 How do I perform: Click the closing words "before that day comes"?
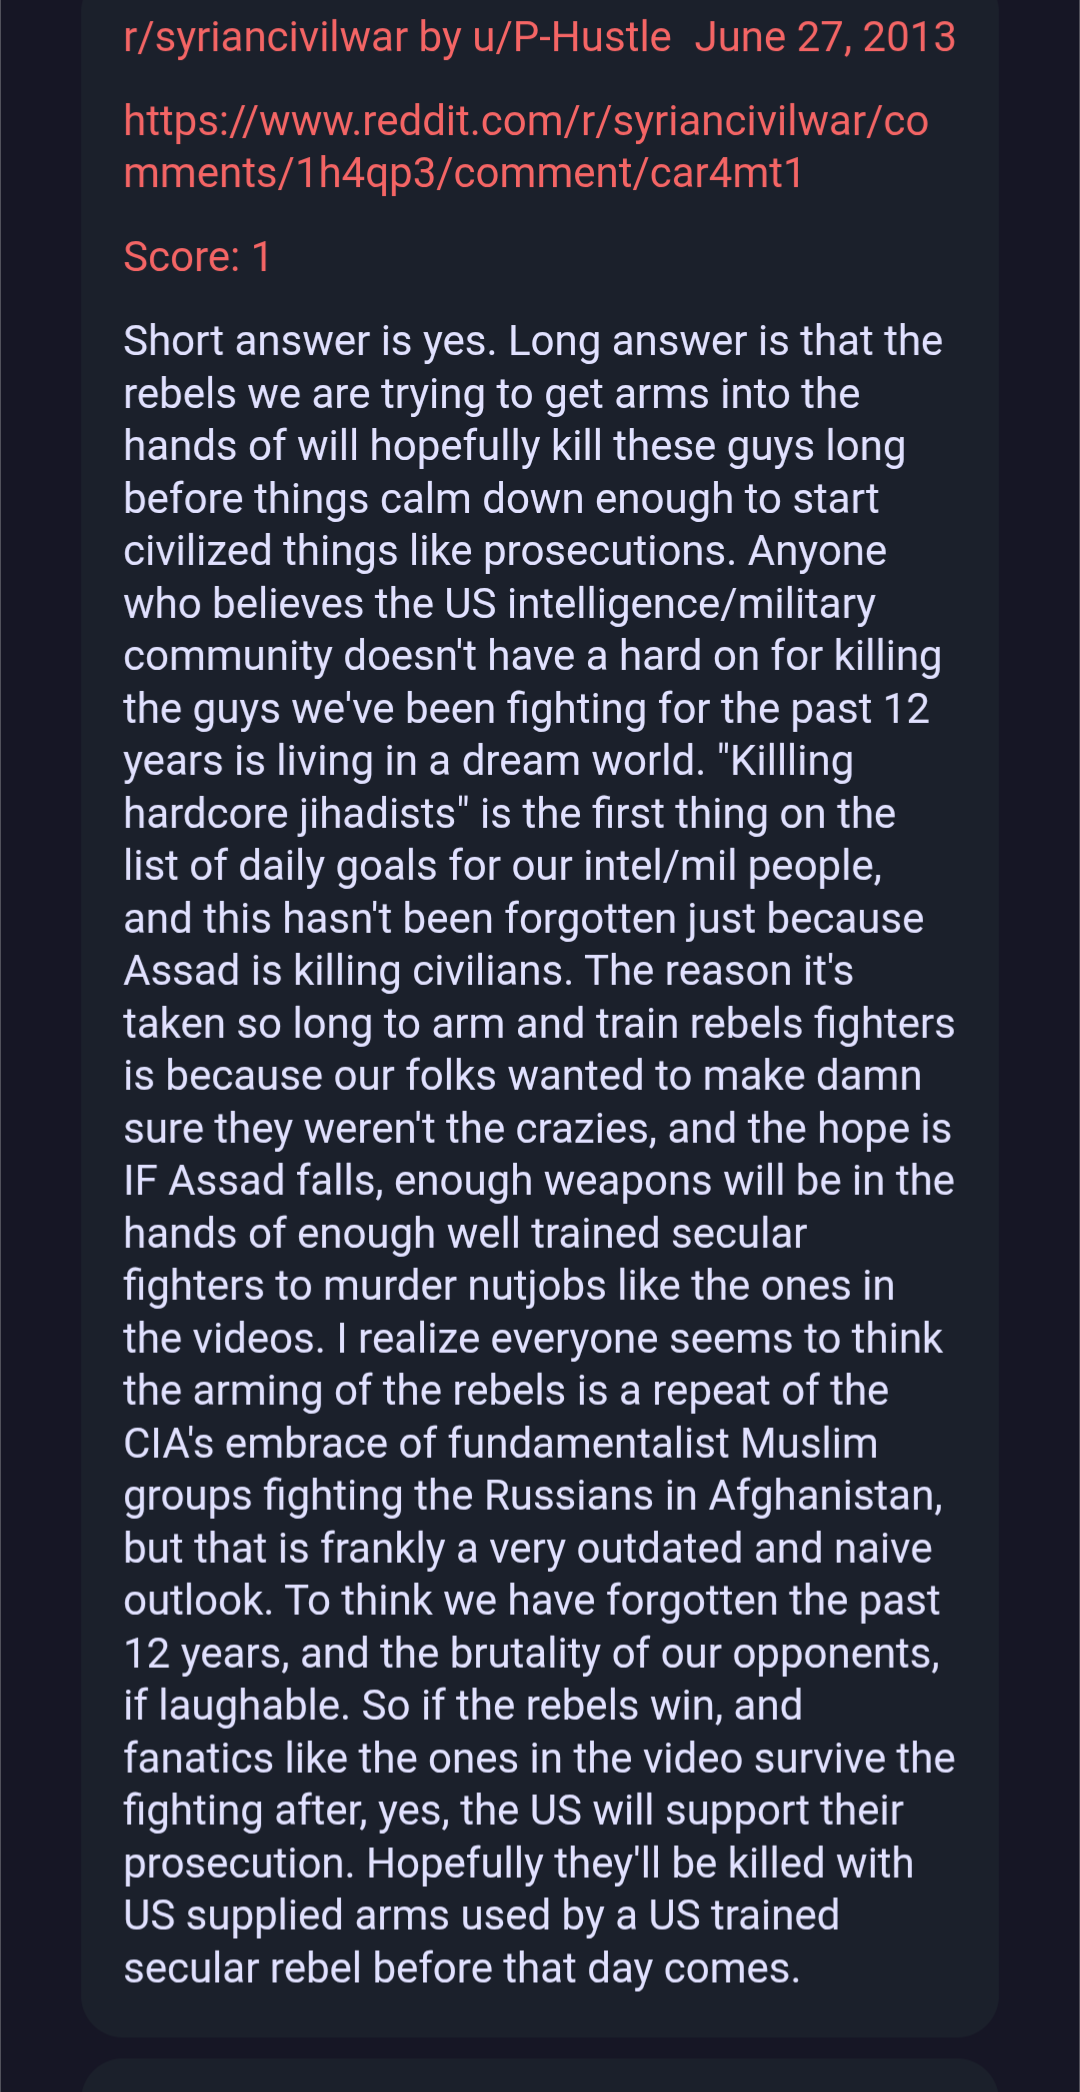[586, 1969]
